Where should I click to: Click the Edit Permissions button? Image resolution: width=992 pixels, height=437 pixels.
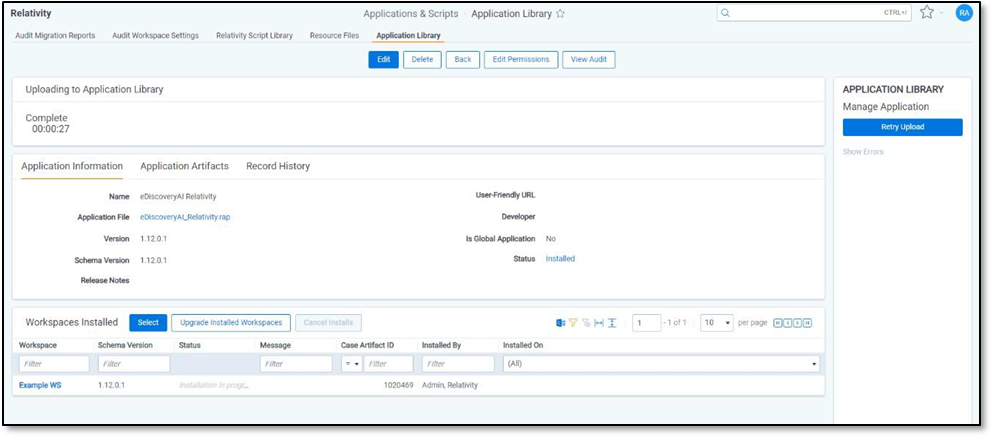coord(521,59)
